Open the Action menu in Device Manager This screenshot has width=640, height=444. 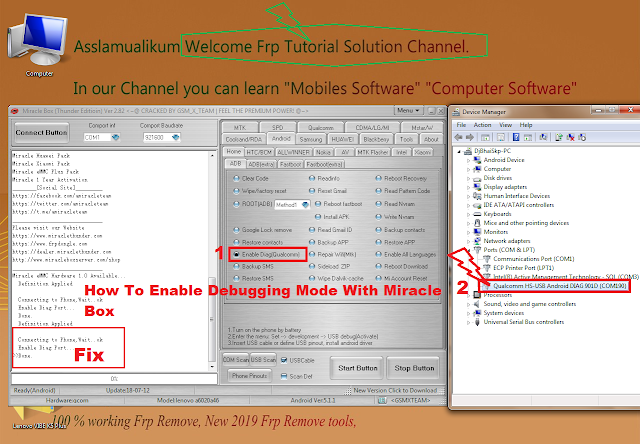[x=482, y=125]
